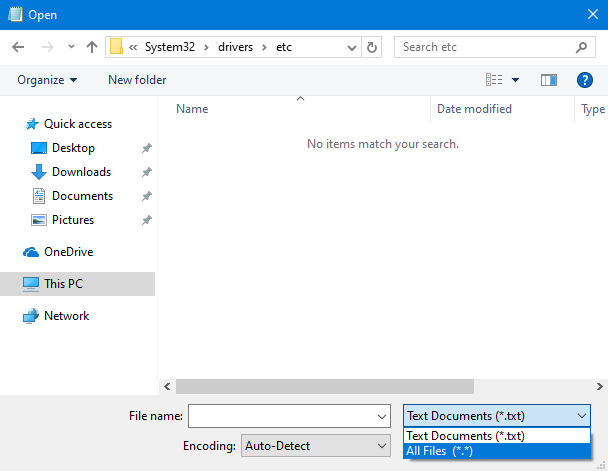Viewport: 608px width, 471px height.
Task: Open Downloads in the sidebar
Action: coord(81,172)
